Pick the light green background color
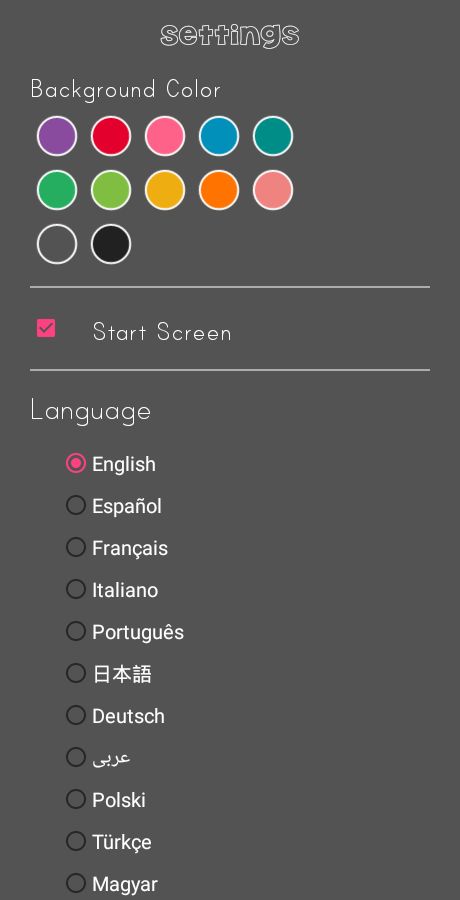This screenshot has height=900, width=460. (x=111, y=190)
